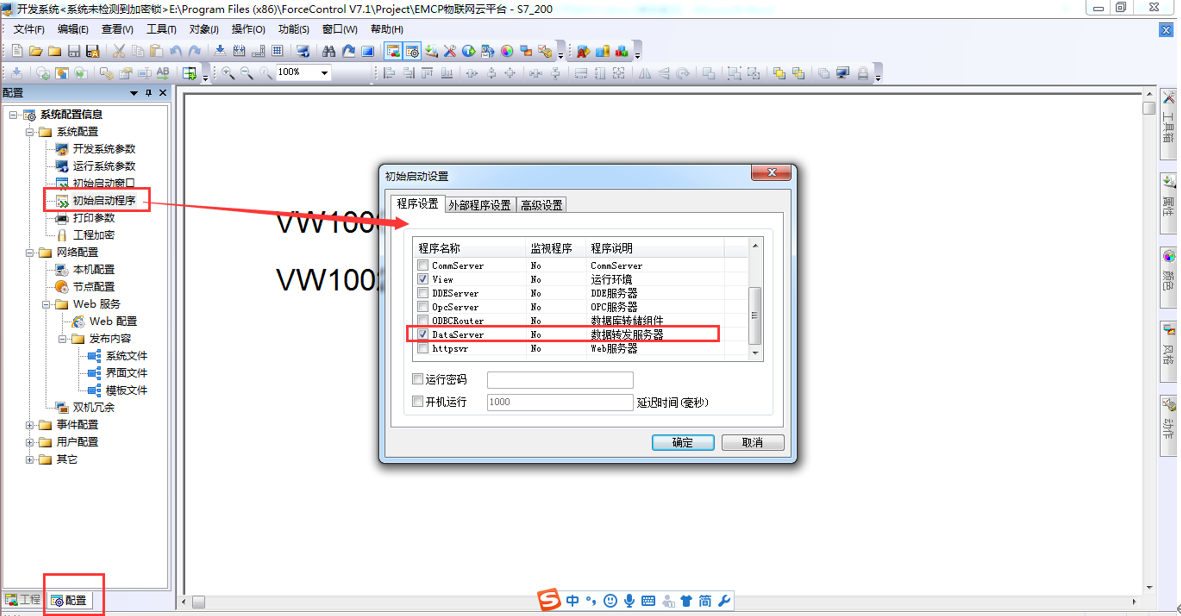Enable the httpsvr program checkbox
The width and height of the screenshot is (1181, 616).
423,347
